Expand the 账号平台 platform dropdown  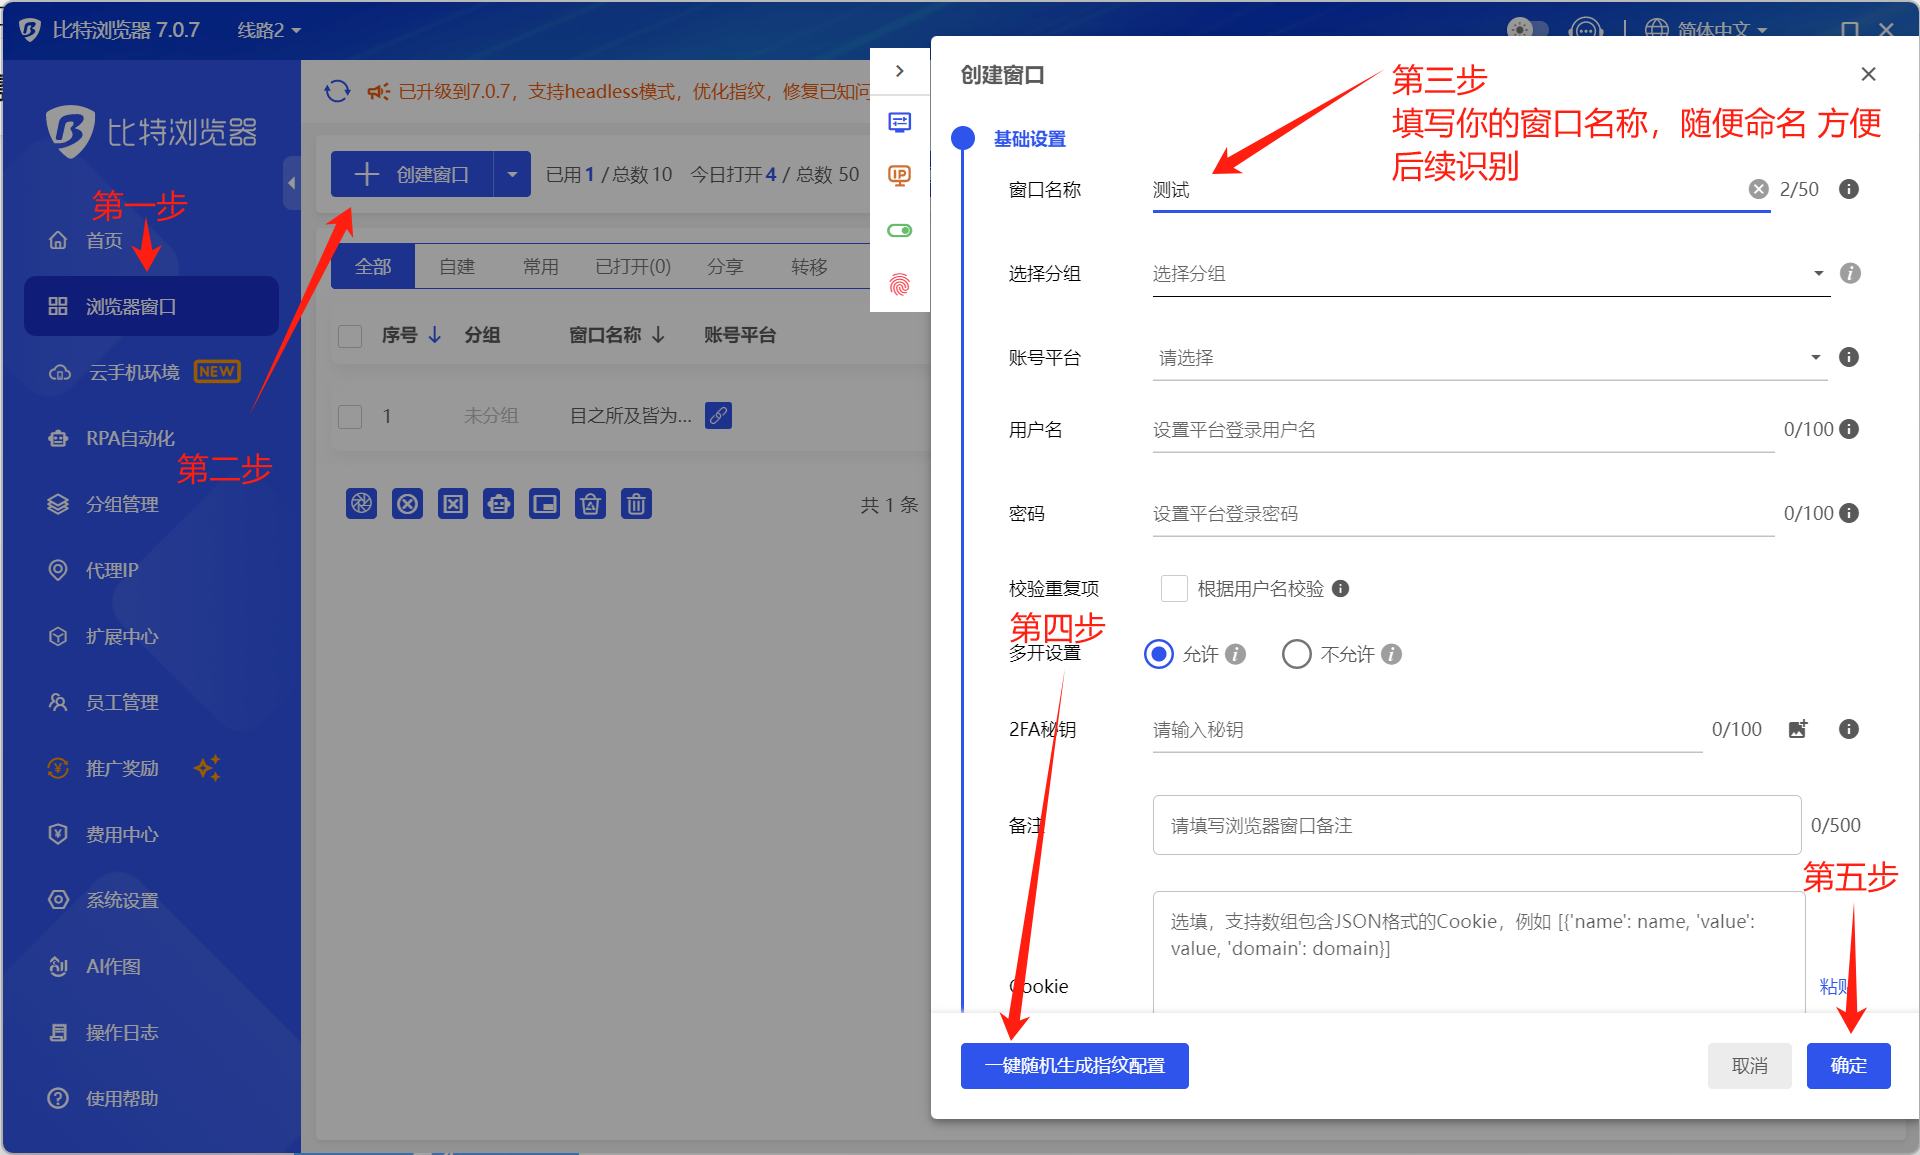point(1490,357)
